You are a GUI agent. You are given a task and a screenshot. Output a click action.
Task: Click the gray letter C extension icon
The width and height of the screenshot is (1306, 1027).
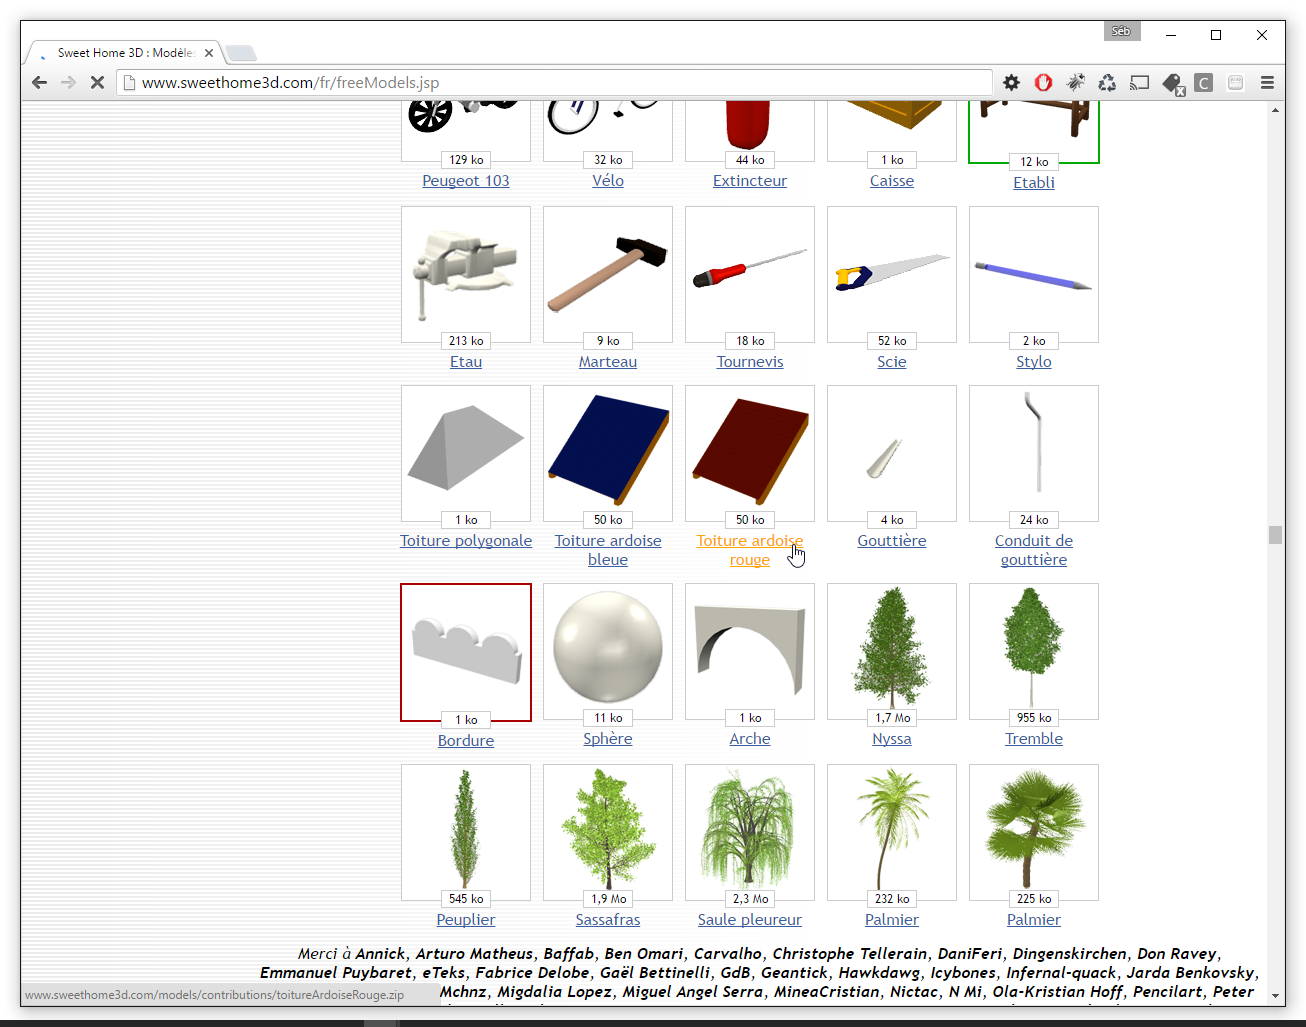click(1204, 83)
